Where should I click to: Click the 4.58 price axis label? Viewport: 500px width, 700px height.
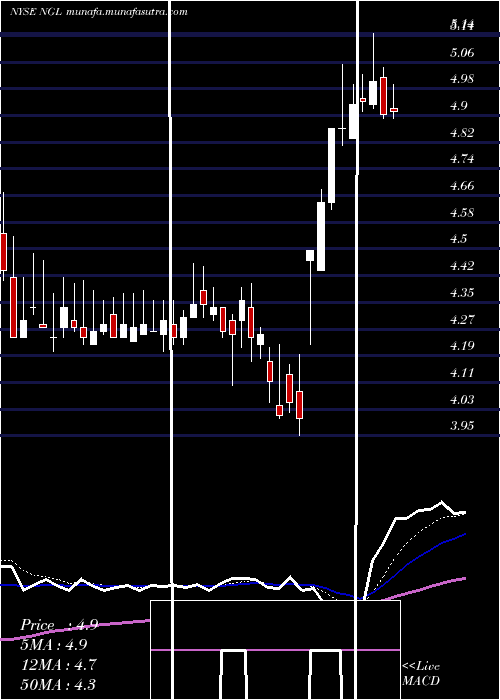coord(462,212)
